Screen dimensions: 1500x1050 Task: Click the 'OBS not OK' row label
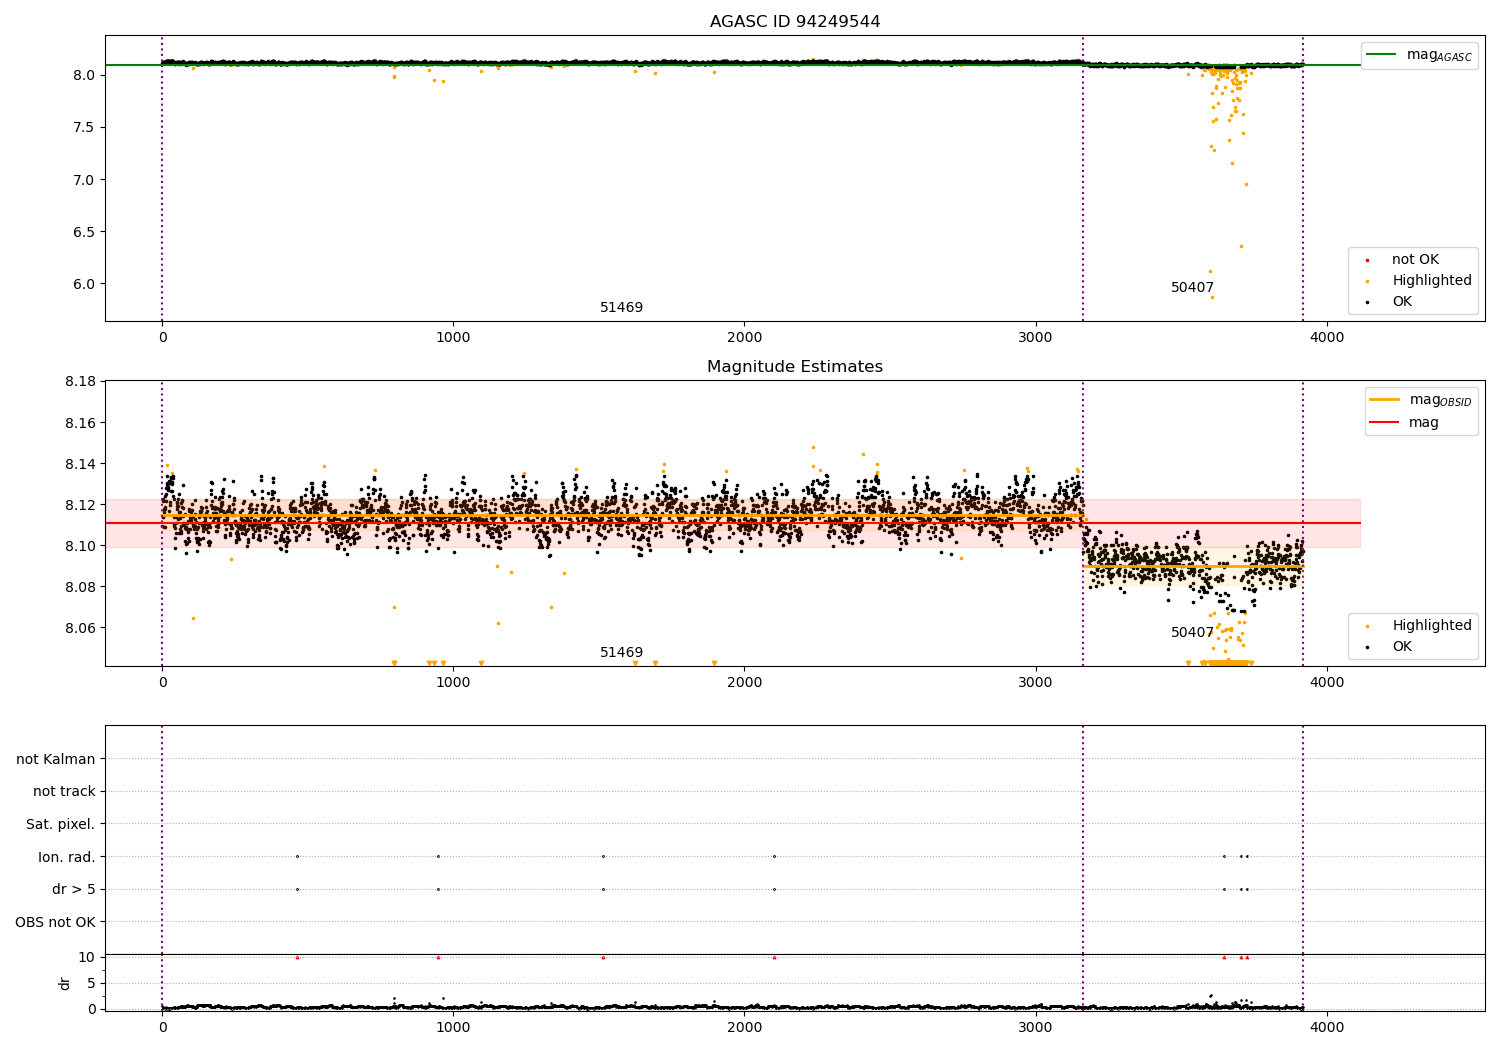pyautogui.click(x=56, y=922)
